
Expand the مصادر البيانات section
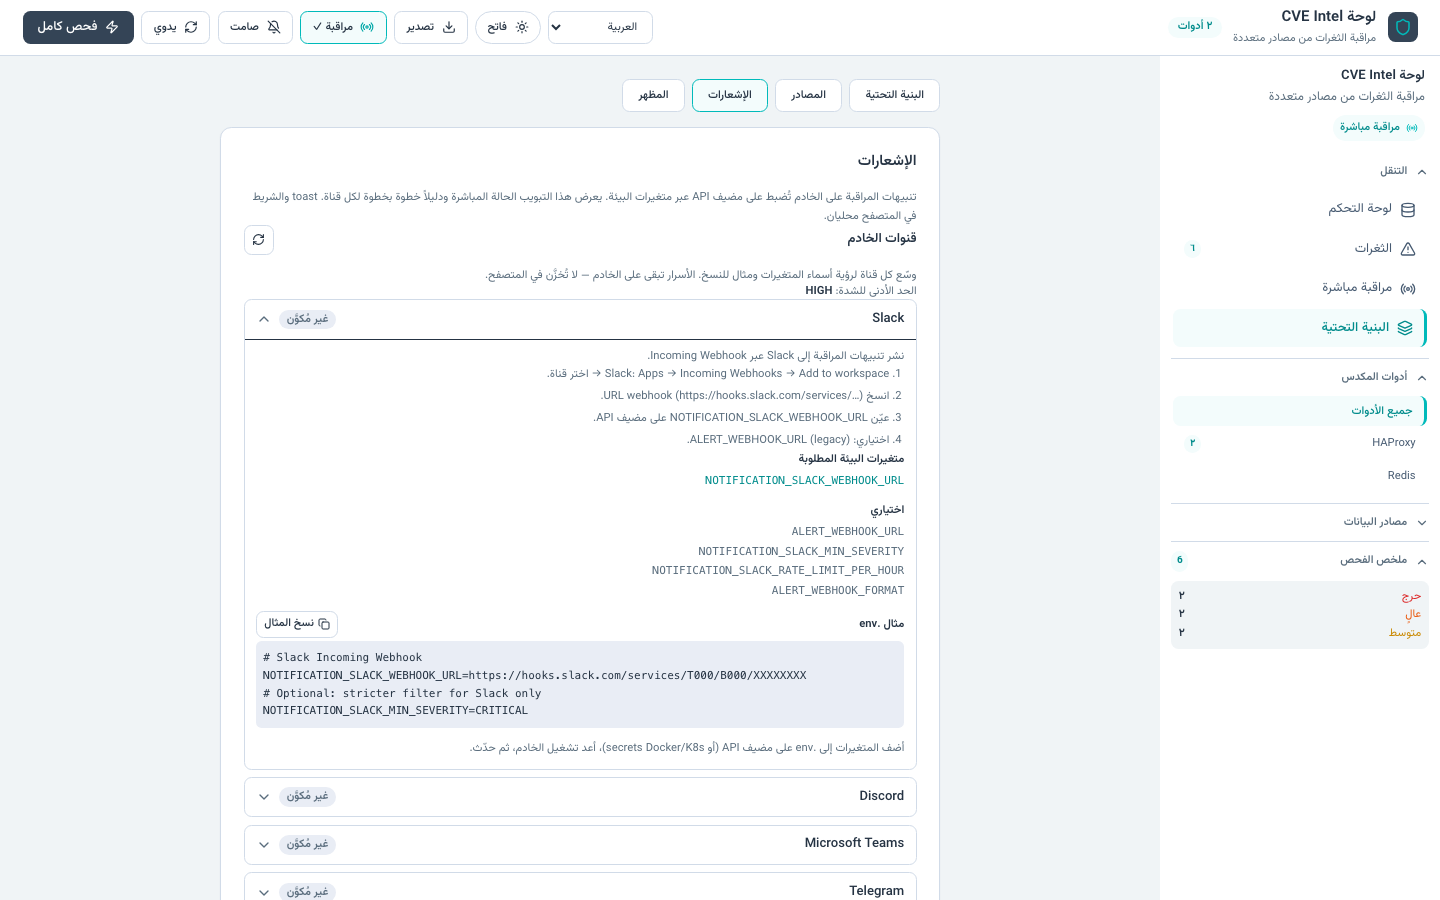(1300, 522)
